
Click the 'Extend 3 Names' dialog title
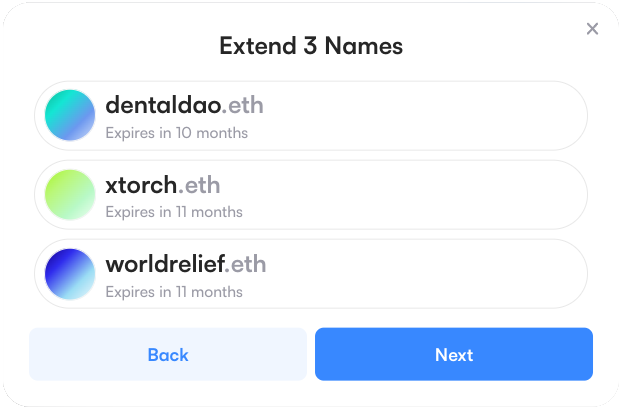311,46
